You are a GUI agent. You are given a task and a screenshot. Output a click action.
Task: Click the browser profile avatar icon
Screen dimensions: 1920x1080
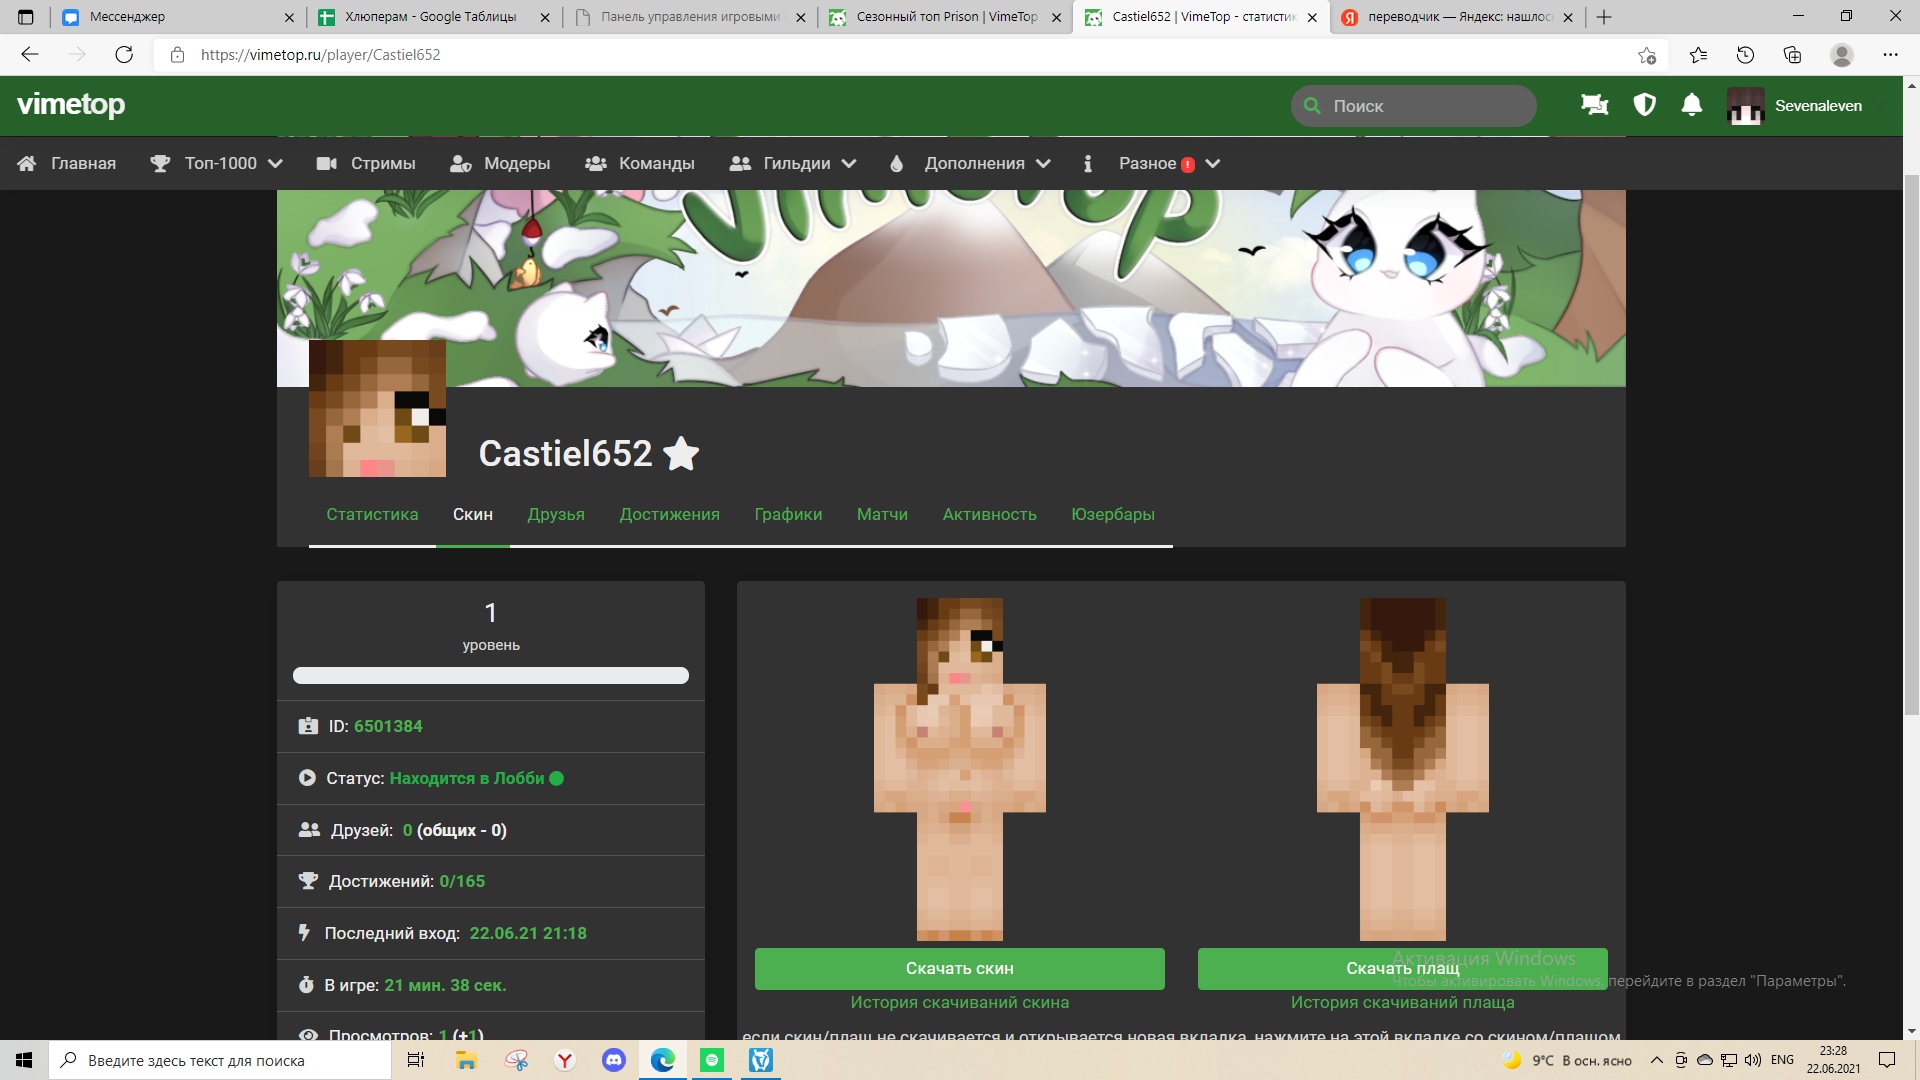[x=1841, y=55]
